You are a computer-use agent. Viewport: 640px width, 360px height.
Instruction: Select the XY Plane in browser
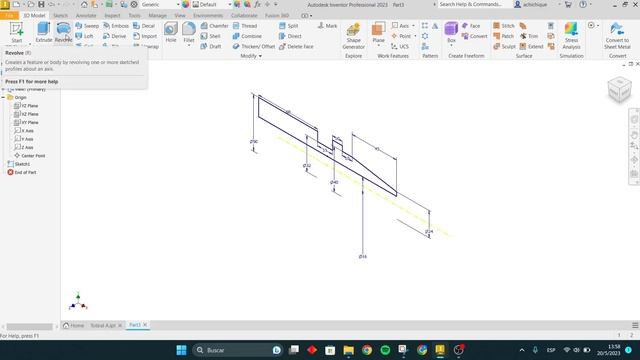click(27, 122)
